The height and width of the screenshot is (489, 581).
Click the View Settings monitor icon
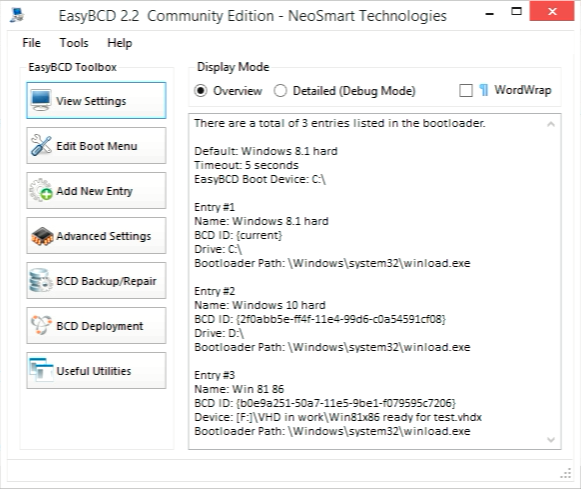tap(41, 100)
